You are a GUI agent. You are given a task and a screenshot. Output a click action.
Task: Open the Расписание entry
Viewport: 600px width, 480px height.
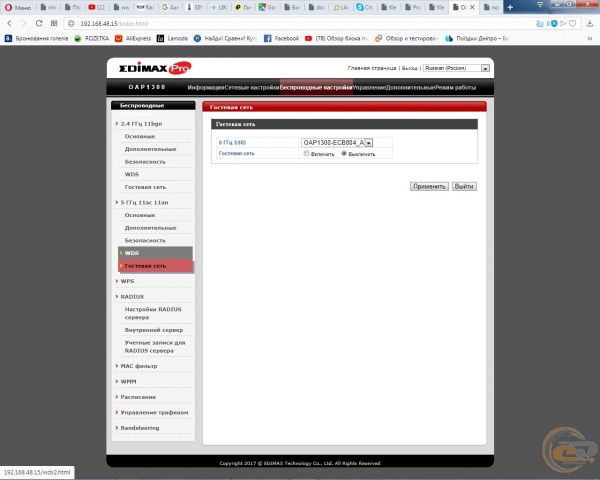138,397
